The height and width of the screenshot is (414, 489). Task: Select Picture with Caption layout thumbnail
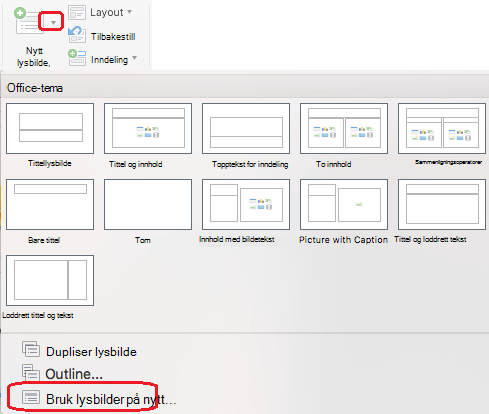click(344, 204)
